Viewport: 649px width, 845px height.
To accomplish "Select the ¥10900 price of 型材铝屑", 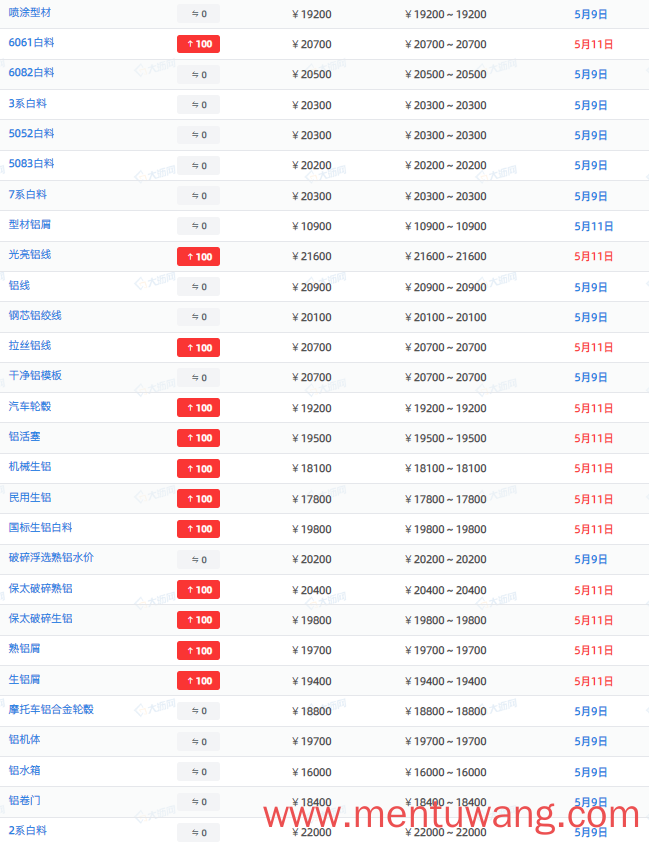I will point(312,226).
